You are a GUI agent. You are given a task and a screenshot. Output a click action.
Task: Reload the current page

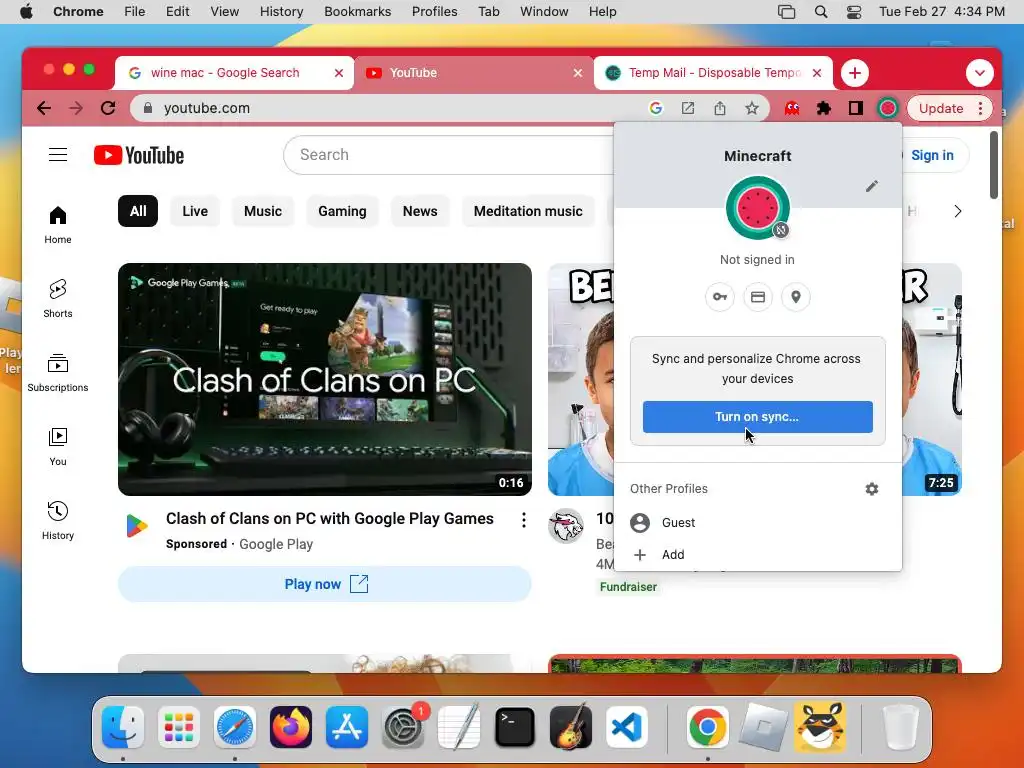[x=108, y=108]
